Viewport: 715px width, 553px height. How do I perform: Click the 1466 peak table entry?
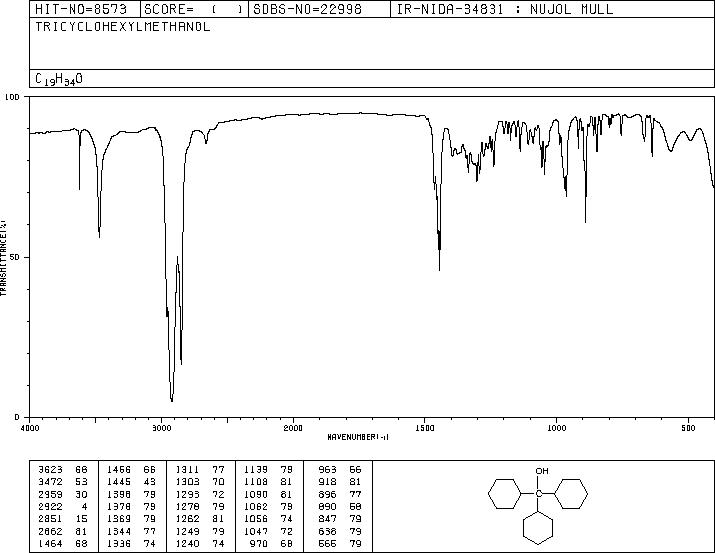131,470
